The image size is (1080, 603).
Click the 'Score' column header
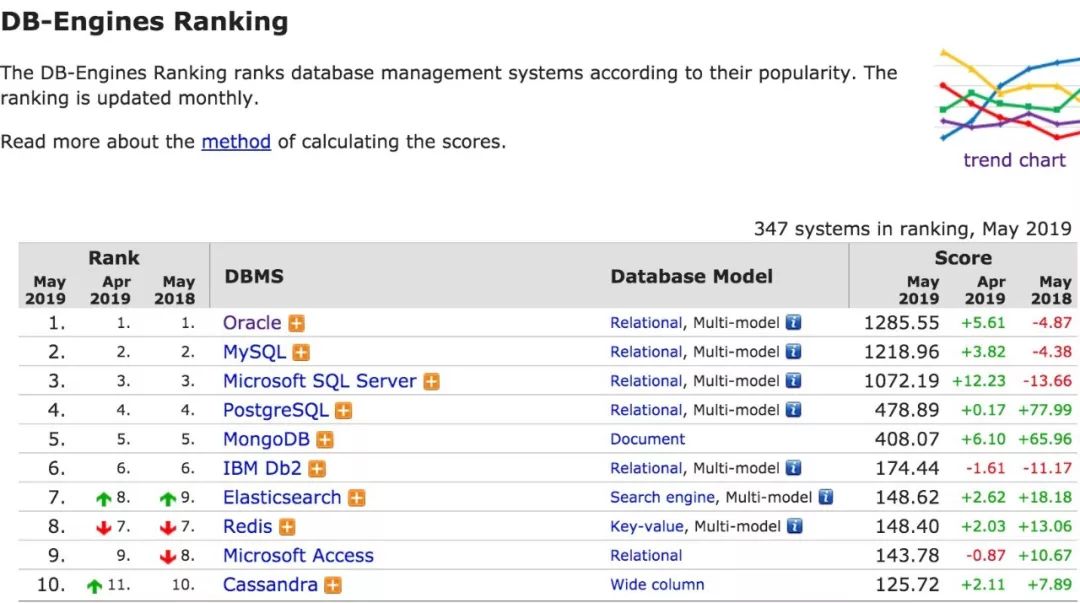(x=963, y=258)
